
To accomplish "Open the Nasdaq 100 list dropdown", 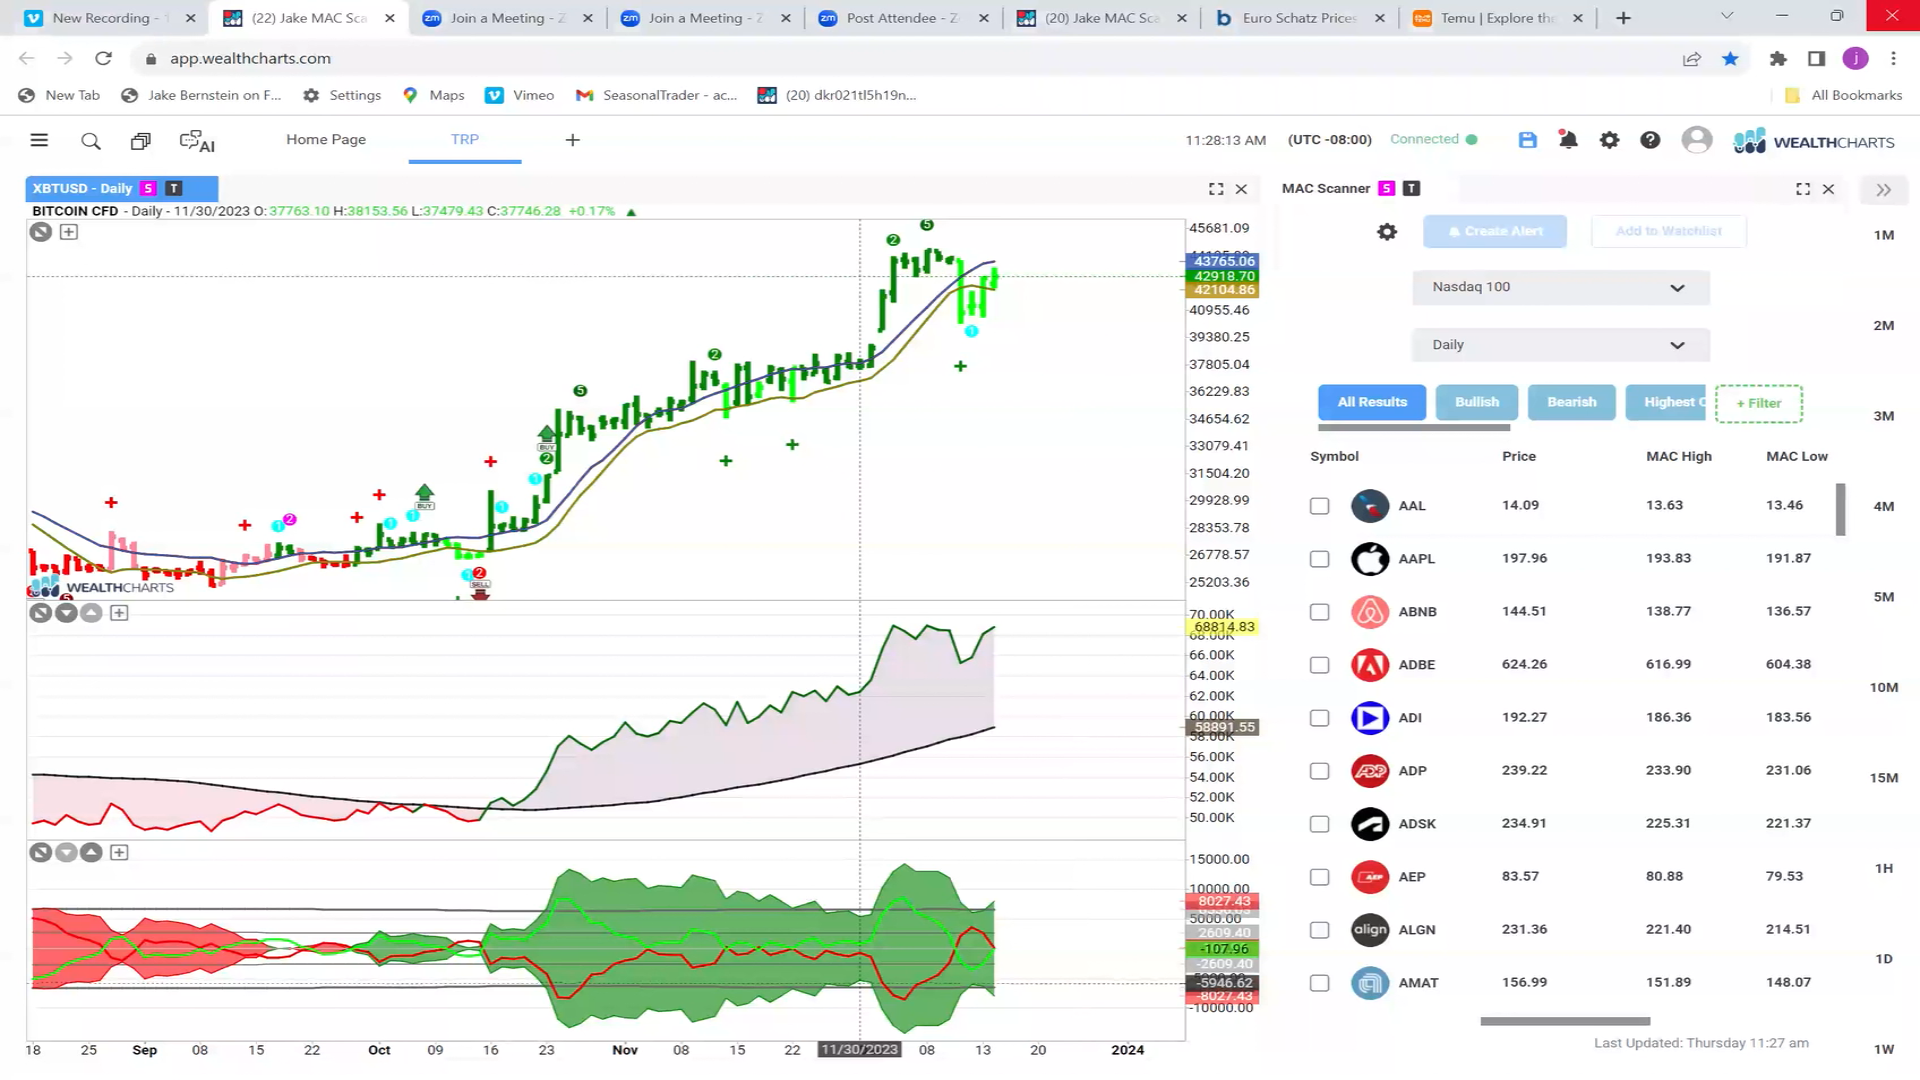I will pos(1560,287).
